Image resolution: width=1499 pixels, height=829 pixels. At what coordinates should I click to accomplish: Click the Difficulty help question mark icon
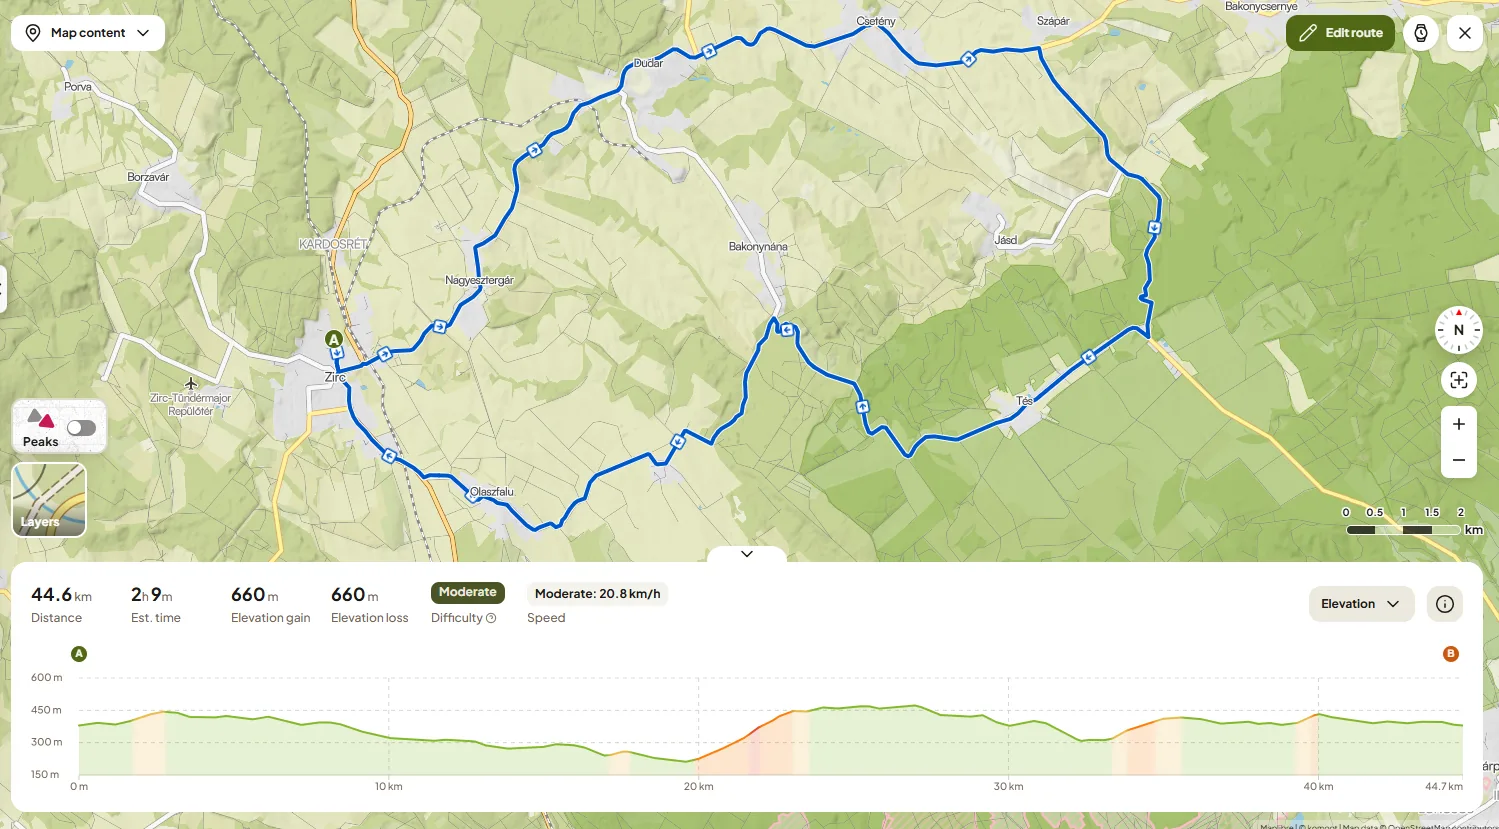pos(491,618)
